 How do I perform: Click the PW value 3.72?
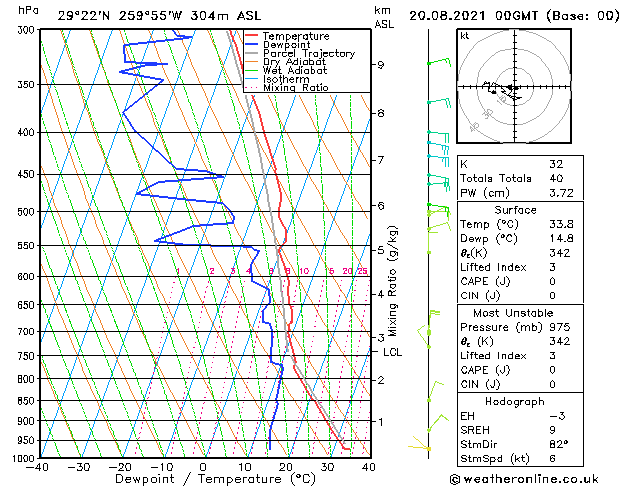coord(561,193)
